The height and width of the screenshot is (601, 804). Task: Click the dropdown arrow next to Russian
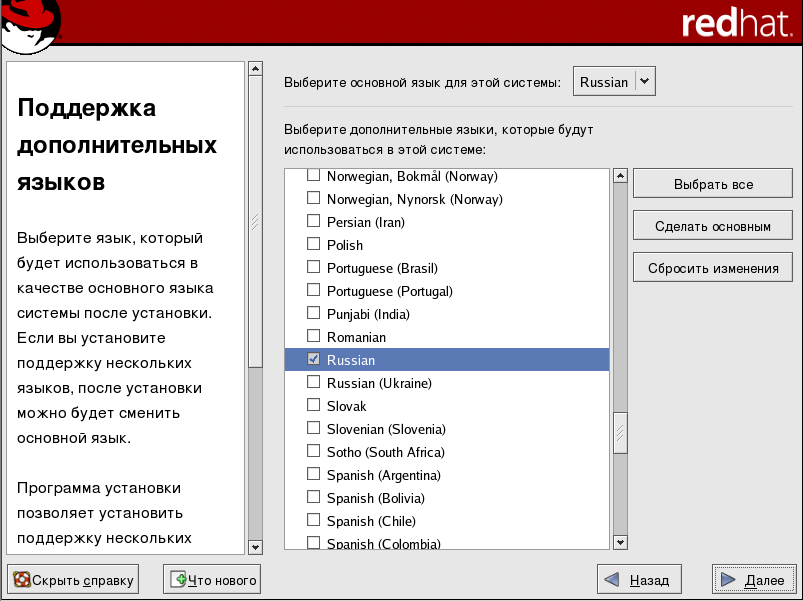[644, 82]
